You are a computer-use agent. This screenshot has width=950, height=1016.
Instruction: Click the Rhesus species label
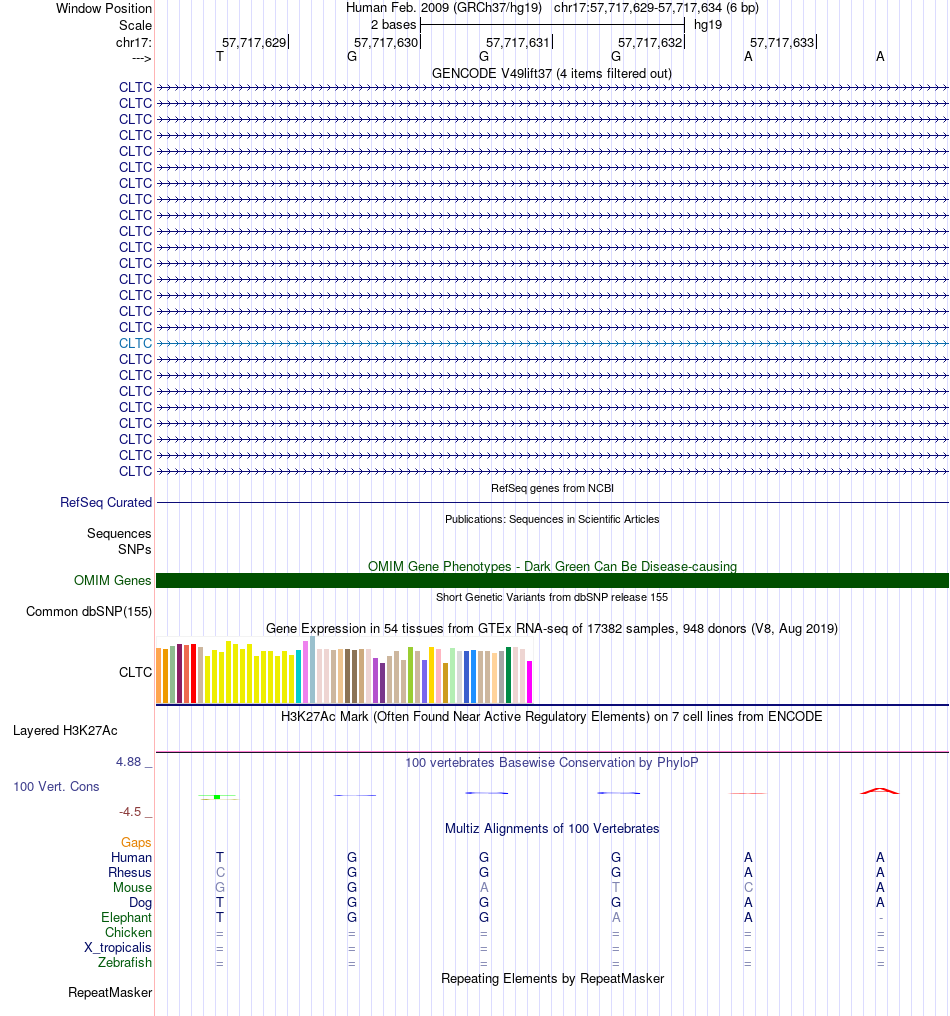click(130, 872)
